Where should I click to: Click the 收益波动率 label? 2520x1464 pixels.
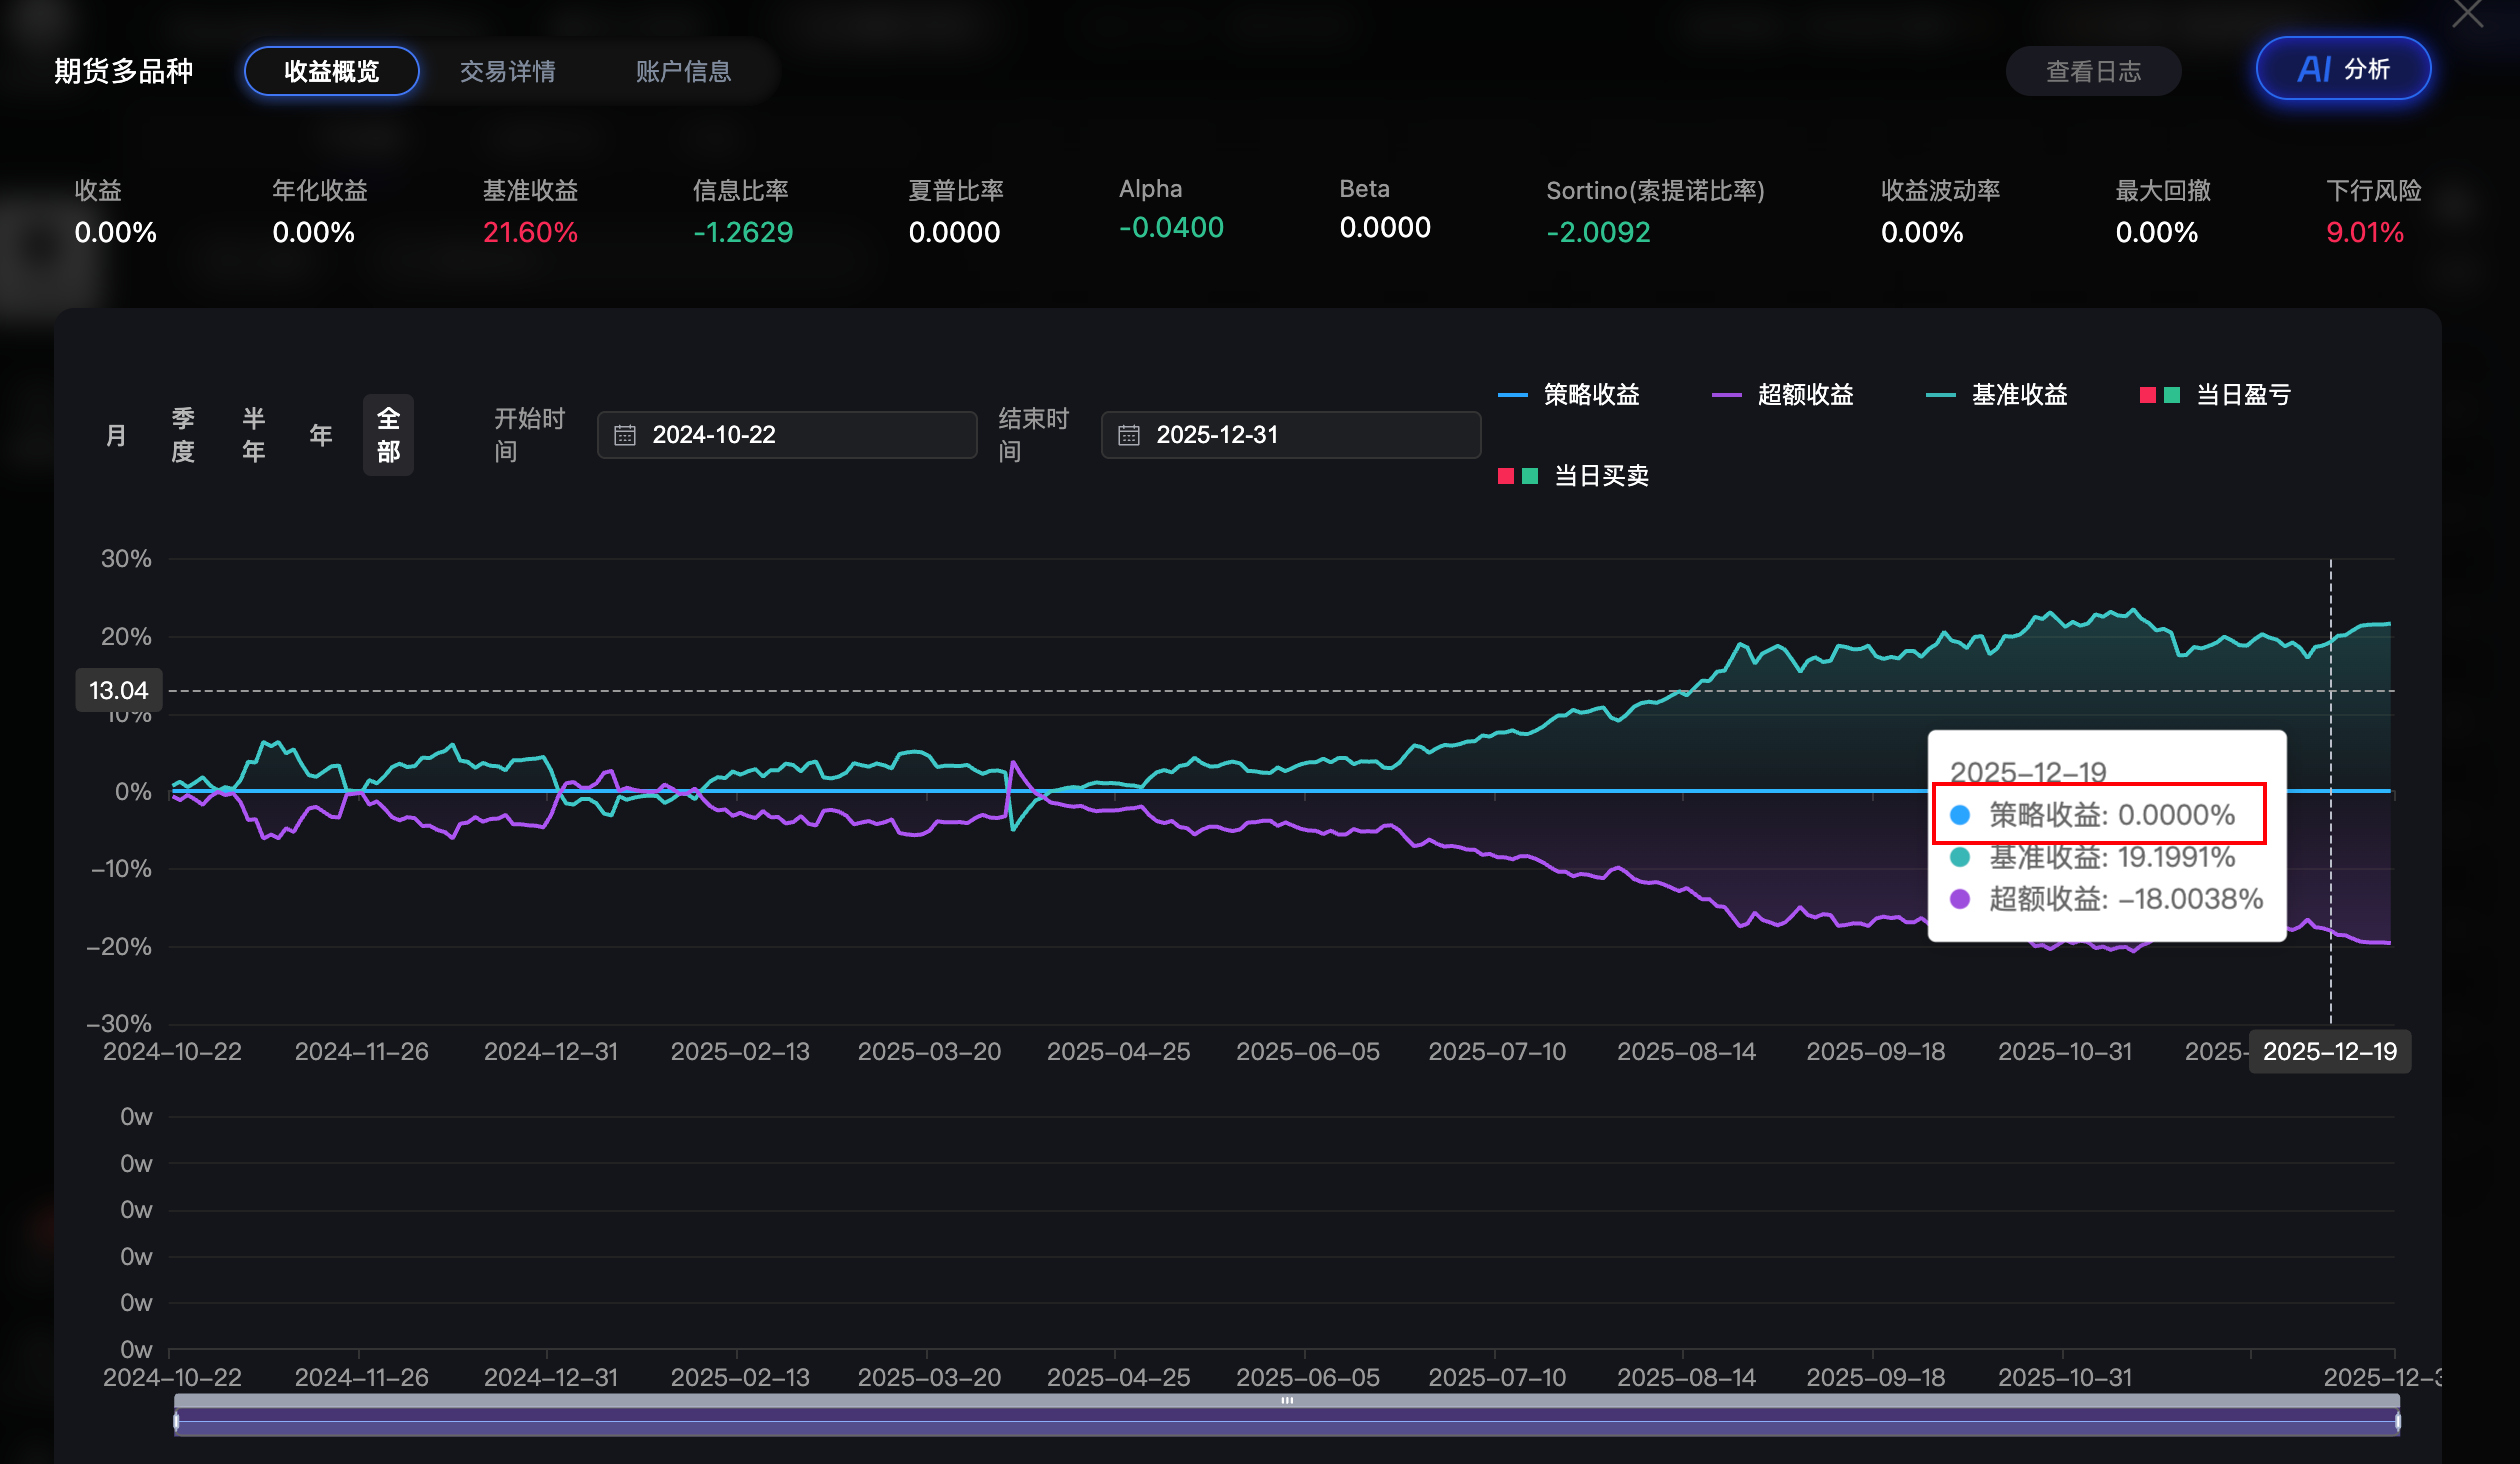click(x=1940, y=190)
